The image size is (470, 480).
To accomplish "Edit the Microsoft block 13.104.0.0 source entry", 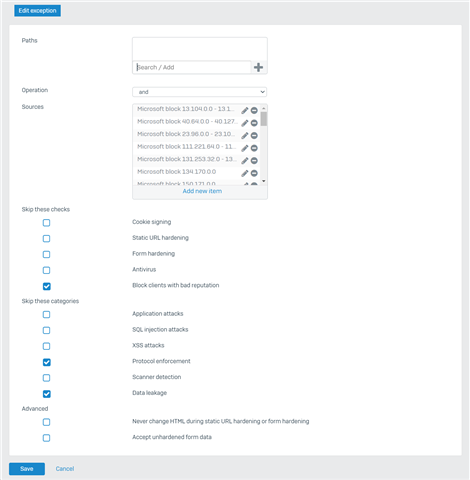I will (245, 110).
